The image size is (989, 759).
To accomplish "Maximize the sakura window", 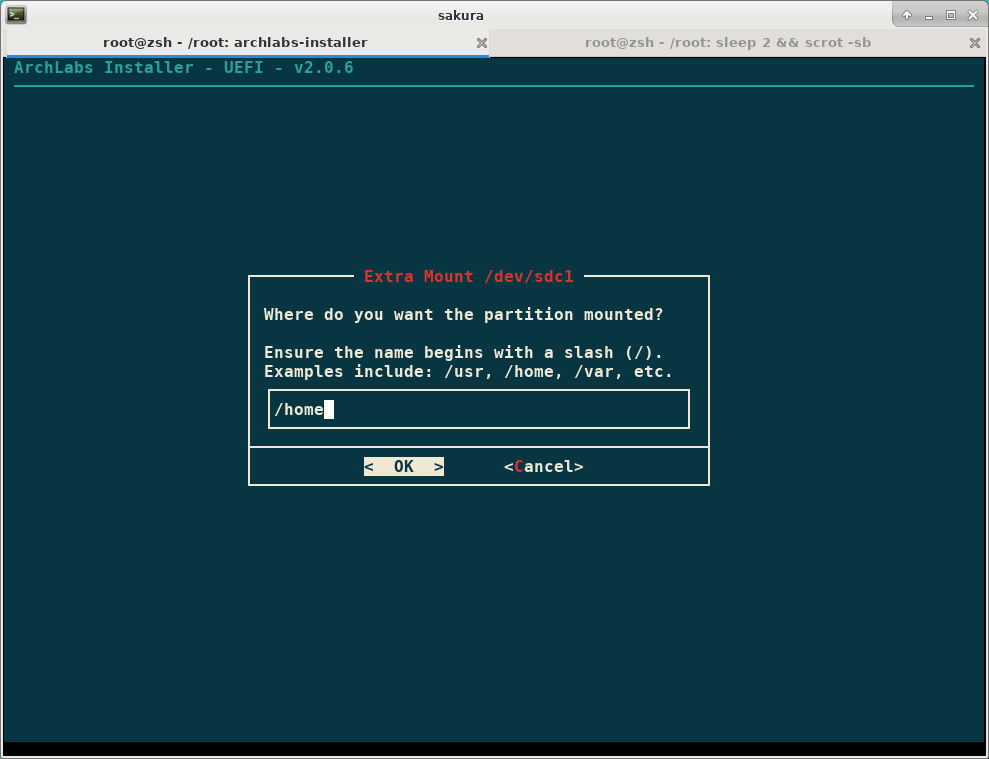I will point(951,15).
